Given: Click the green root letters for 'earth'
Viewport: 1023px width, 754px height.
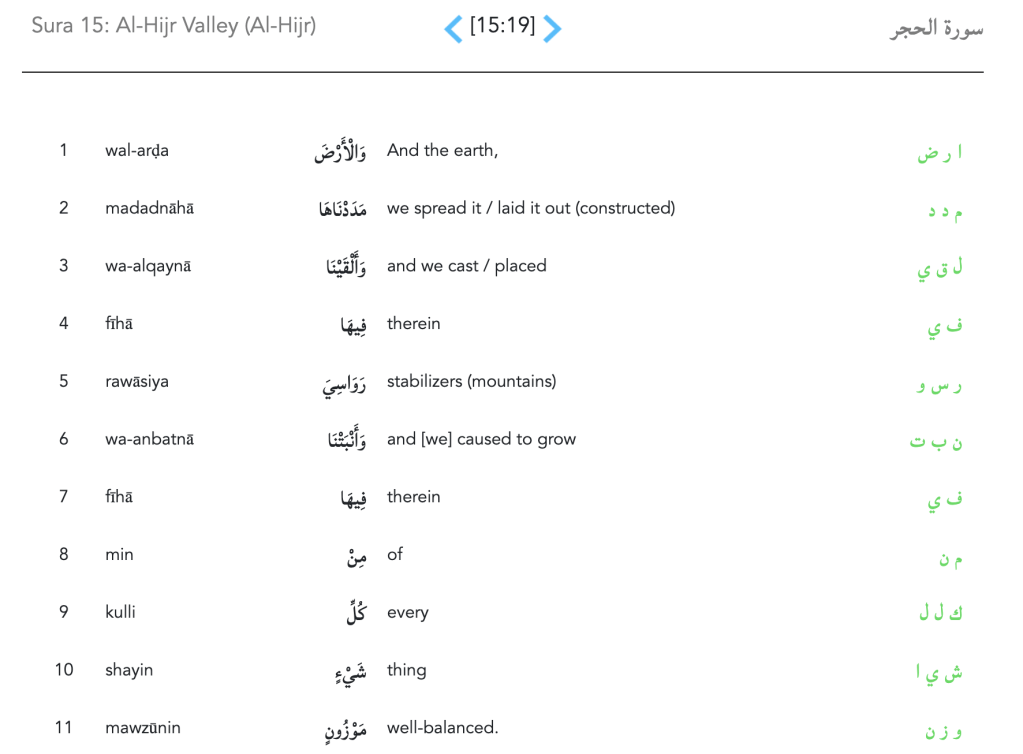Looking at the screenshot, I should [940, 153].
